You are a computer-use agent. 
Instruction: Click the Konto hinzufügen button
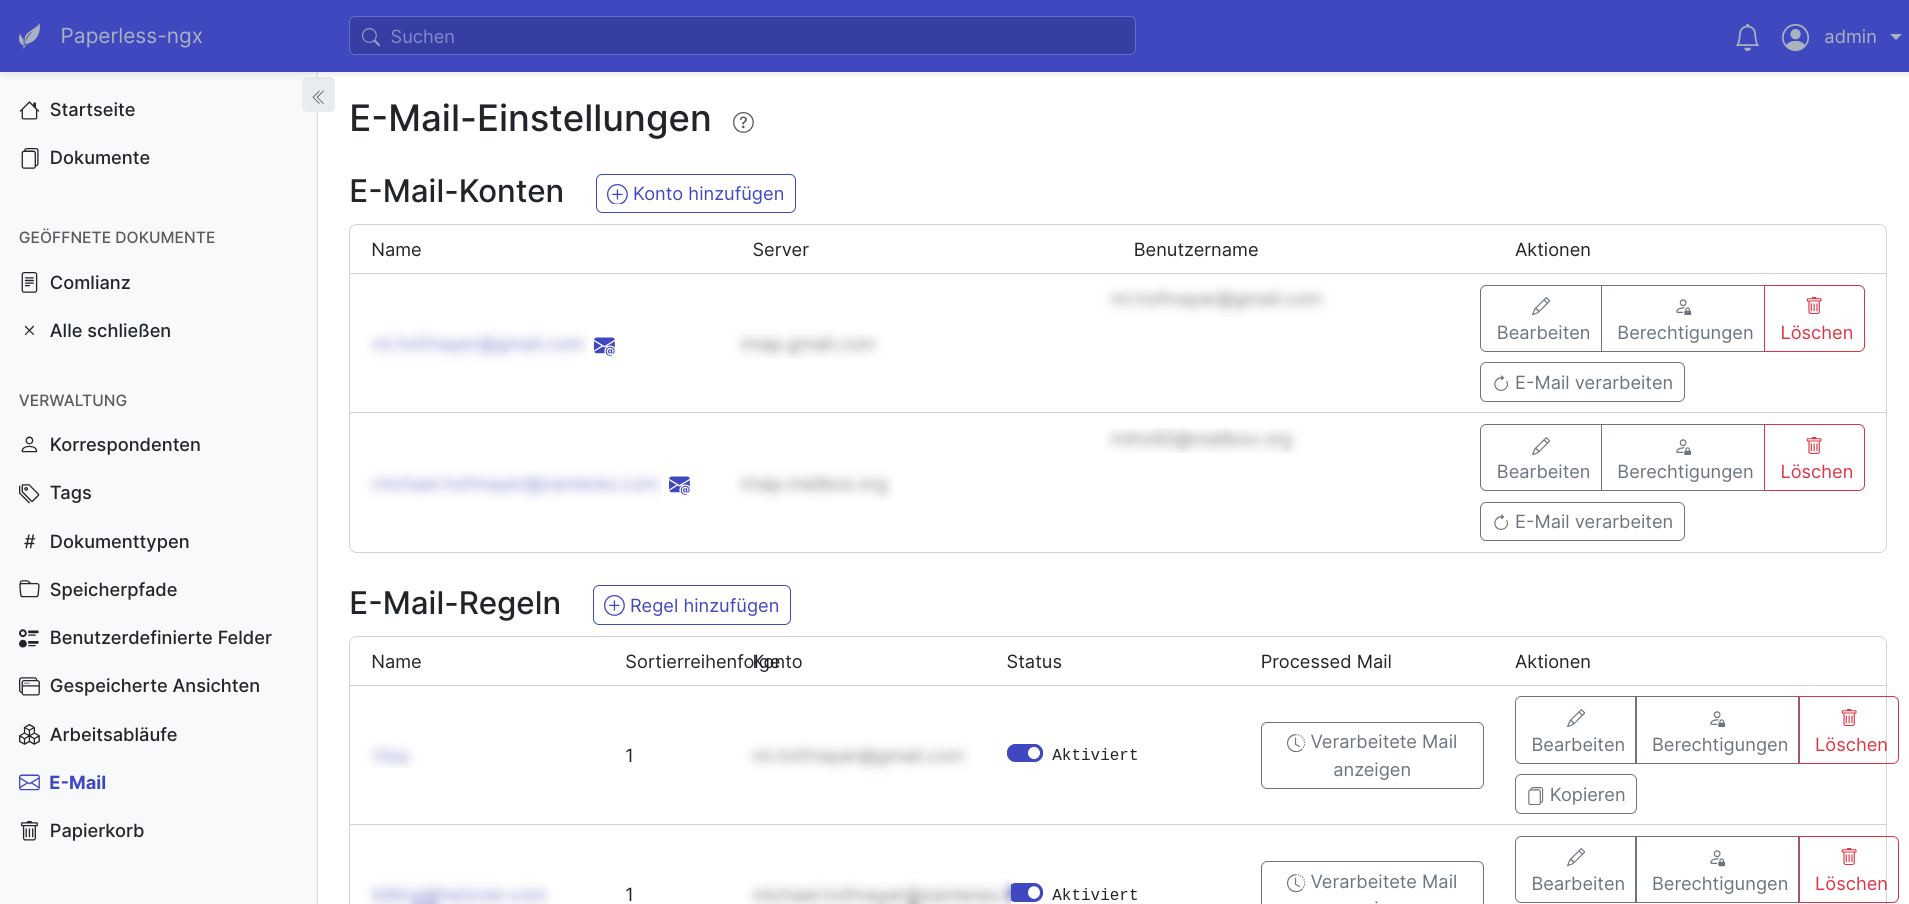695,193
